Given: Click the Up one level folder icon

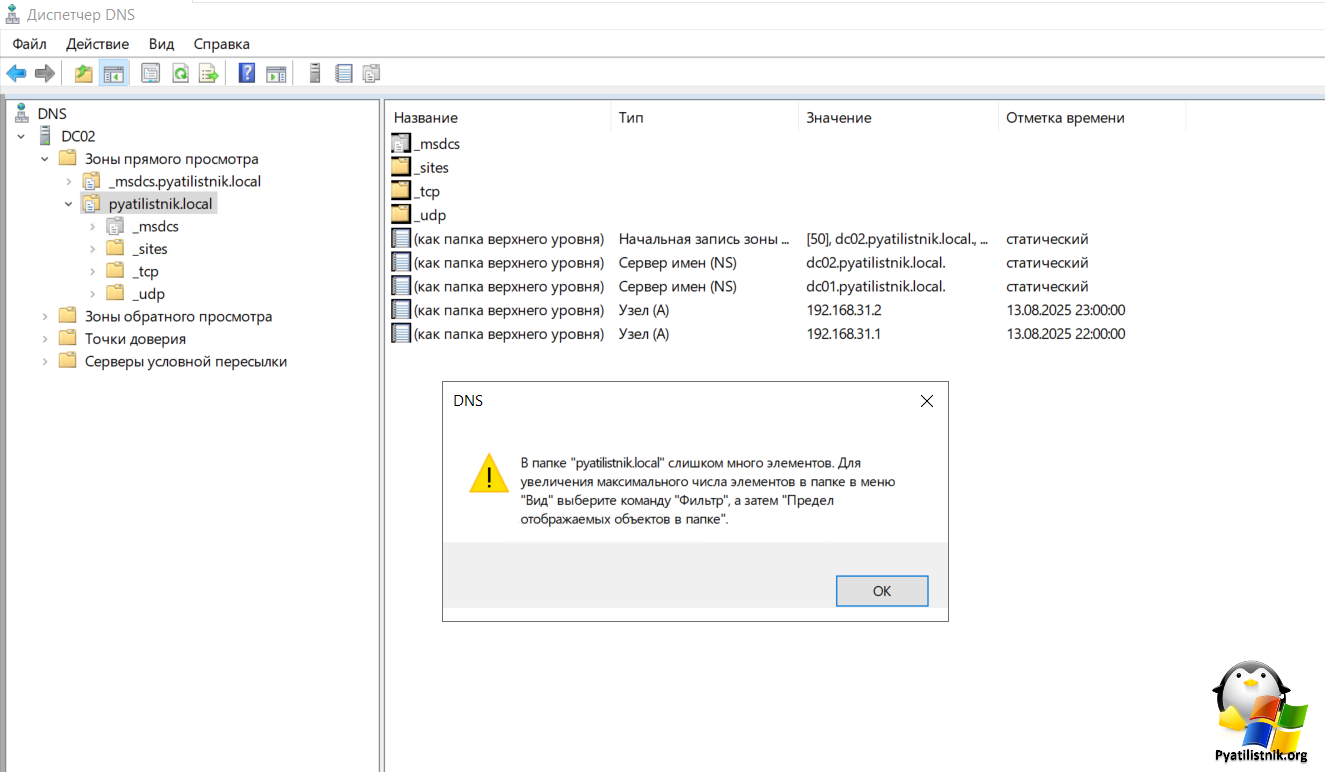Looking at the screenshot, I should pyautogui.click(x=84, y=73).
